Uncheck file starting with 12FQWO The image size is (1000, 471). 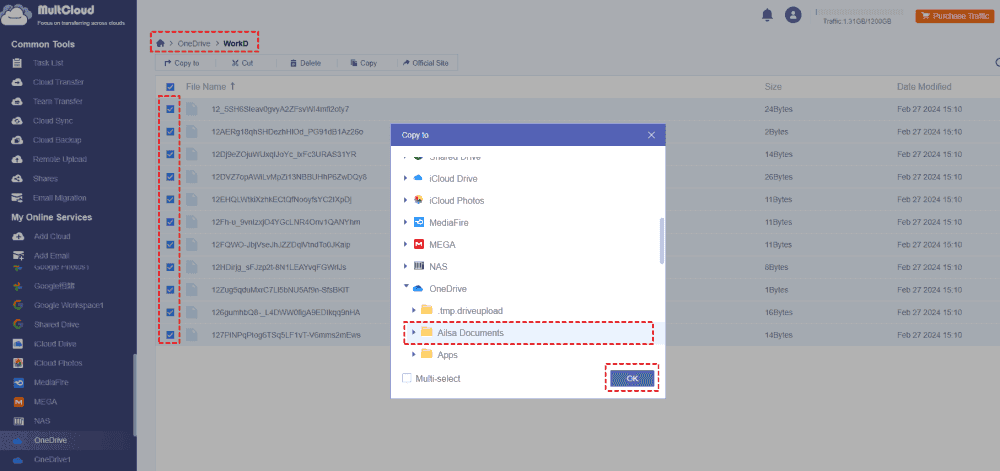[170, 244]
